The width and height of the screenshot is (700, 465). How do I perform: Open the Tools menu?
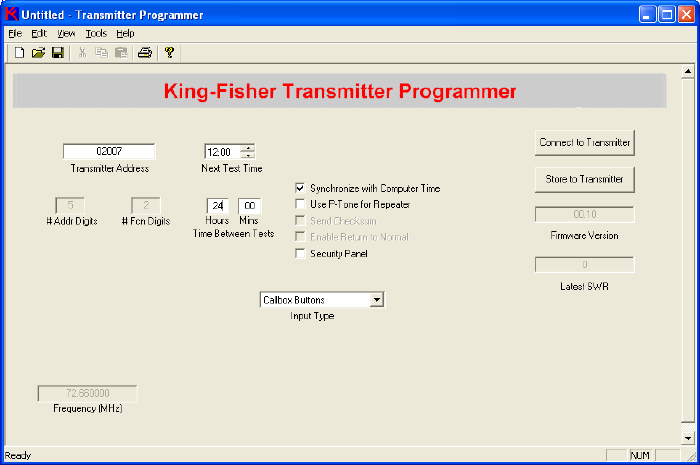click(x=96, y=33)
